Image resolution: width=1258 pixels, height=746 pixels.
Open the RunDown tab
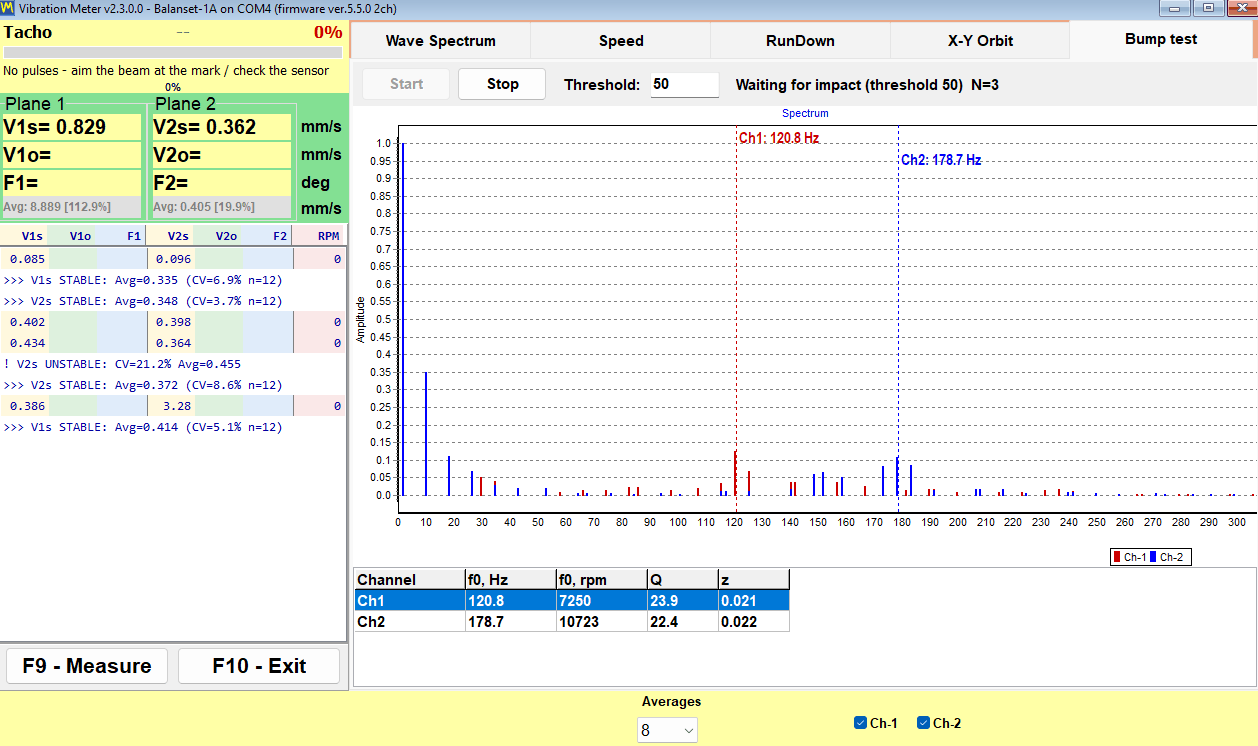point(800,41)
